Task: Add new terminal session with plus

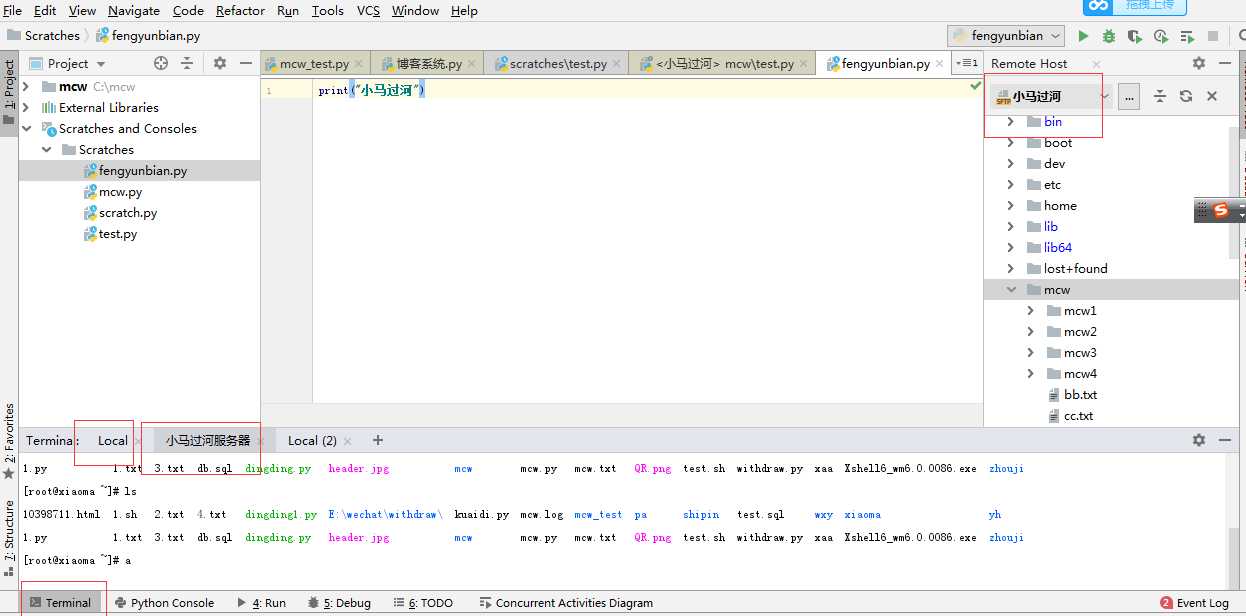Action: pyautogui.click(x=378, y=440)
